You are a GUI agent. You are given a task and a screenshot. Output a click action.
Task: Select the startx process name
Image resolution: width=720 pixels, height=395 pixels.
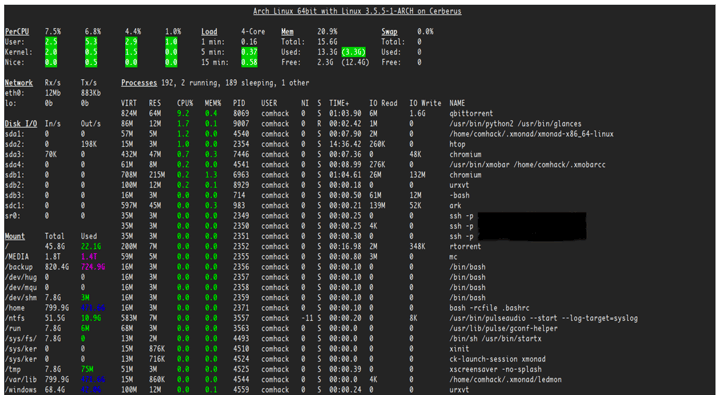(495, 339)
